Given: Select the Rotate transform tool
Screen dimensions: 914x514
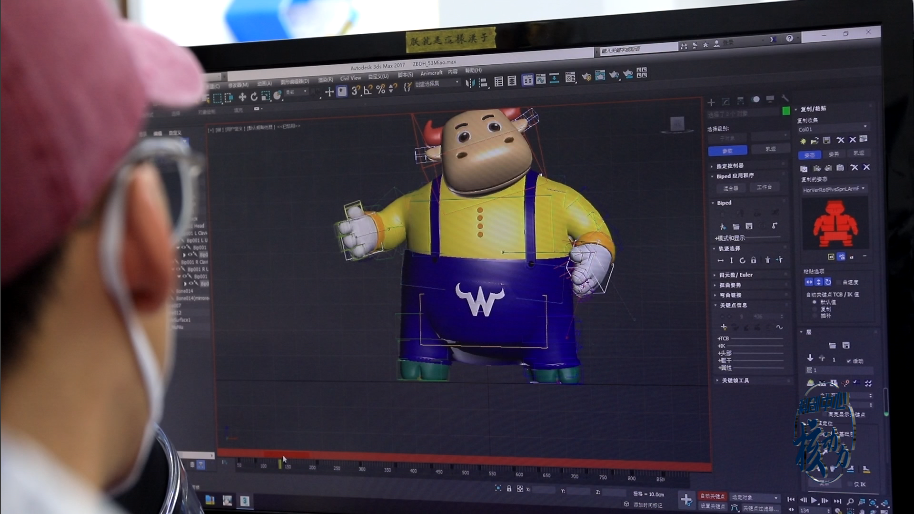Looking at the screenshot, I should 254,97.
